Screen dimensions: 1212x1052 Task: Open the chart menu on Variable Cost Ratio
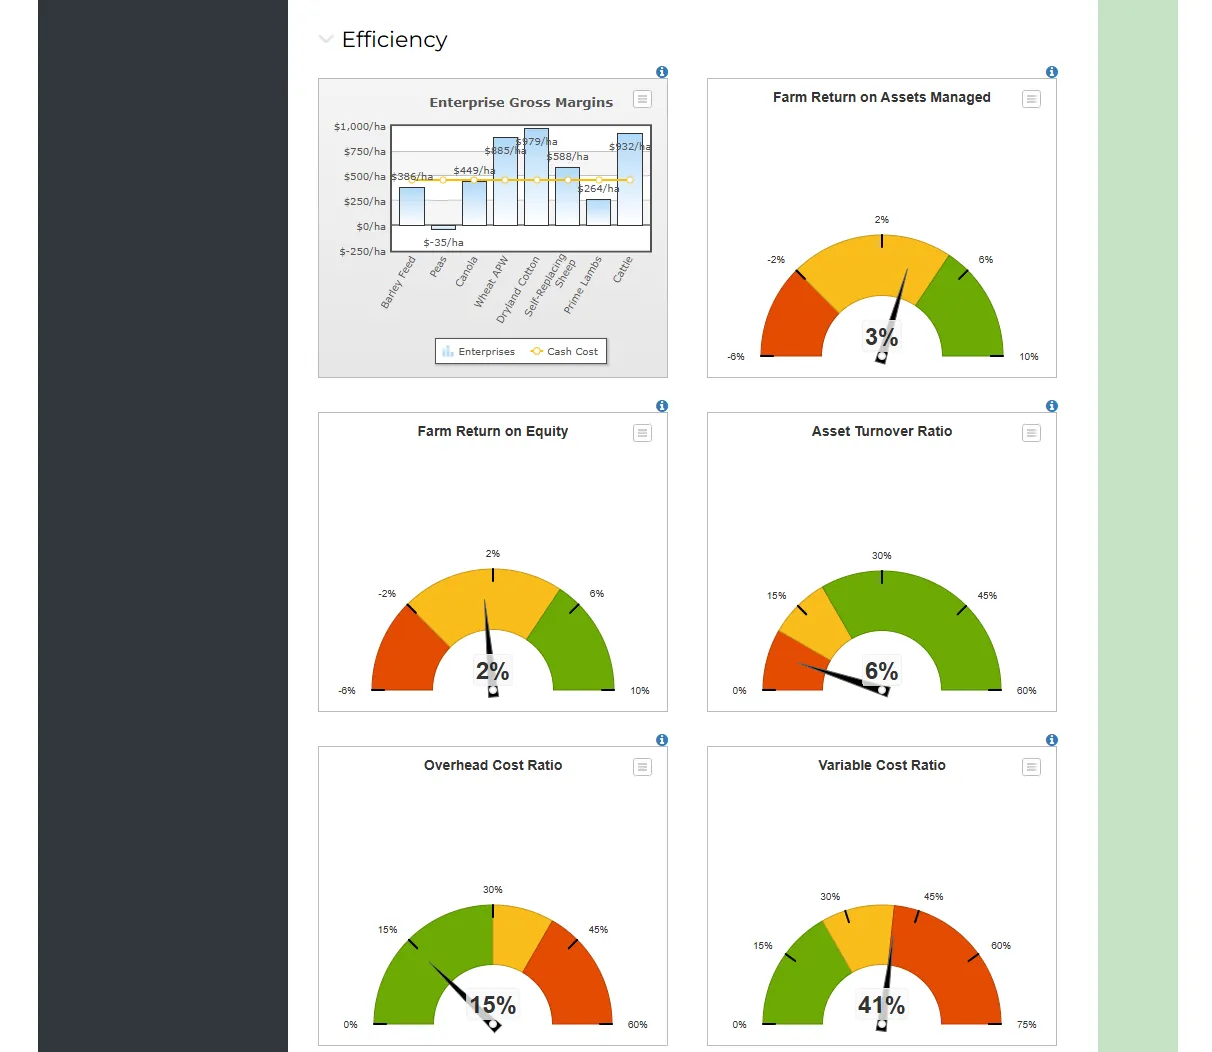1031,767
